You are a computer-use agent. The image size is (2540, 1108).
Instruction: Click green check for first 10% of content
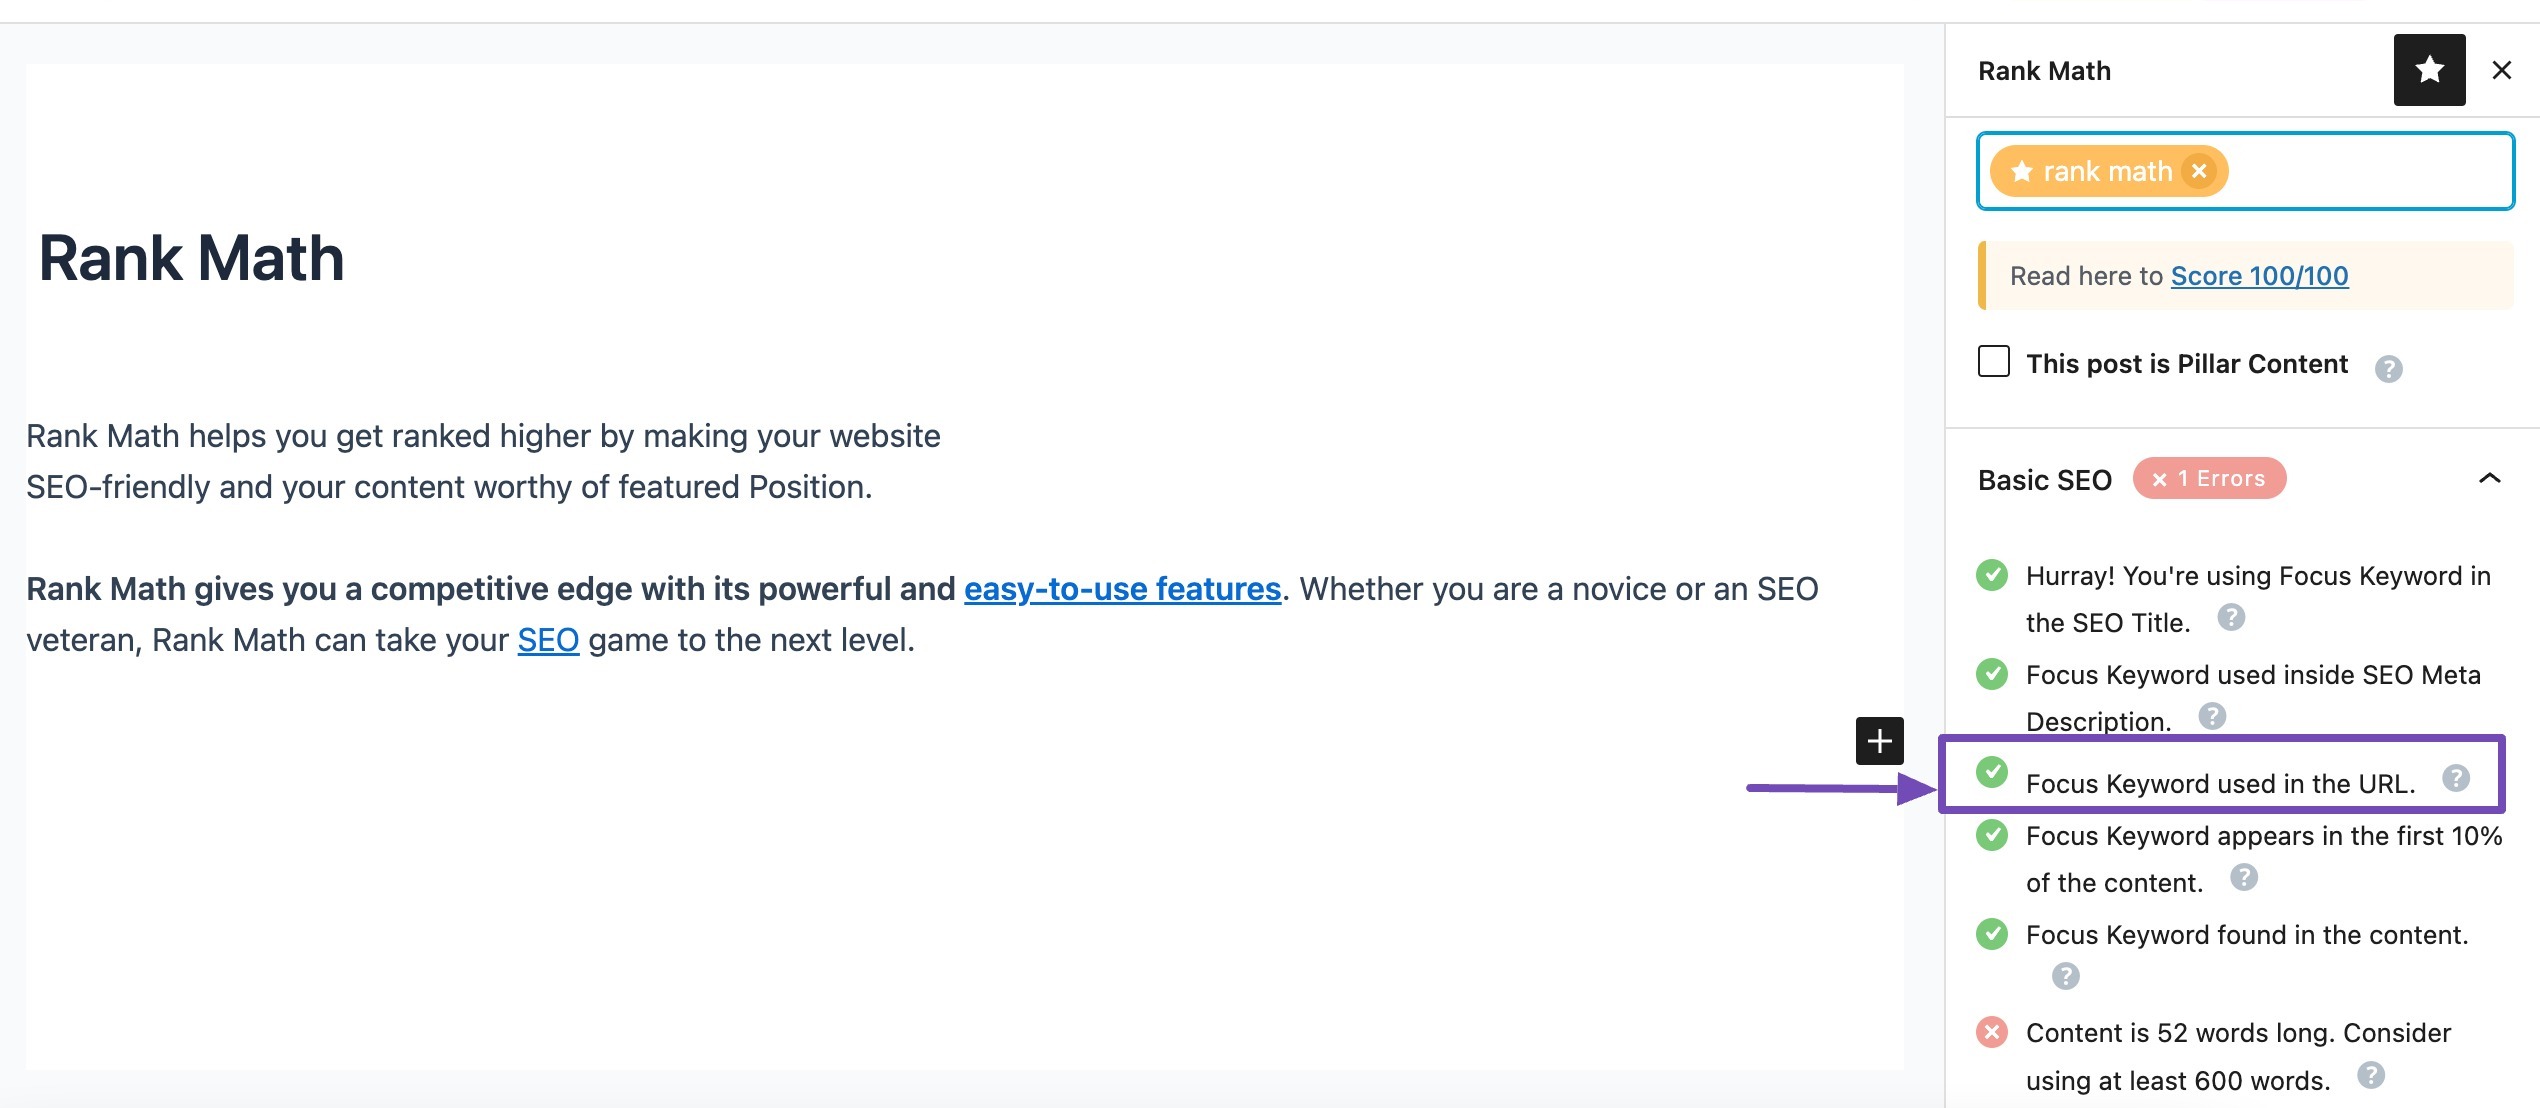(1992, 835)
